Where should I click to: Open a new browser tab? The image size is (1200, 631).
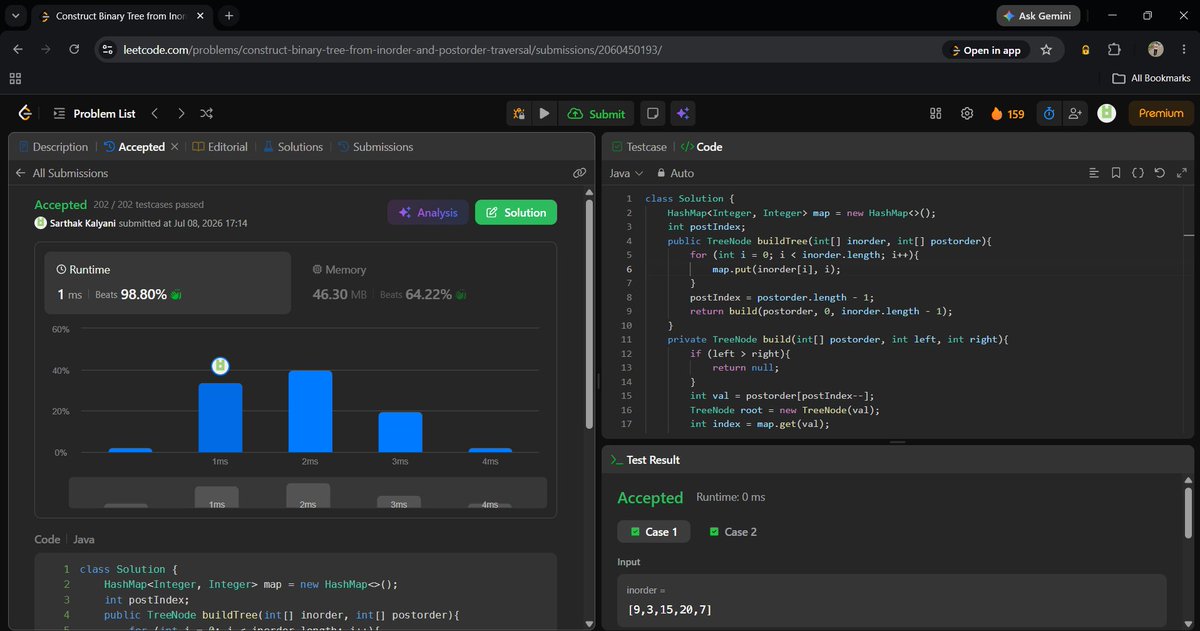(x=229, y=16)
